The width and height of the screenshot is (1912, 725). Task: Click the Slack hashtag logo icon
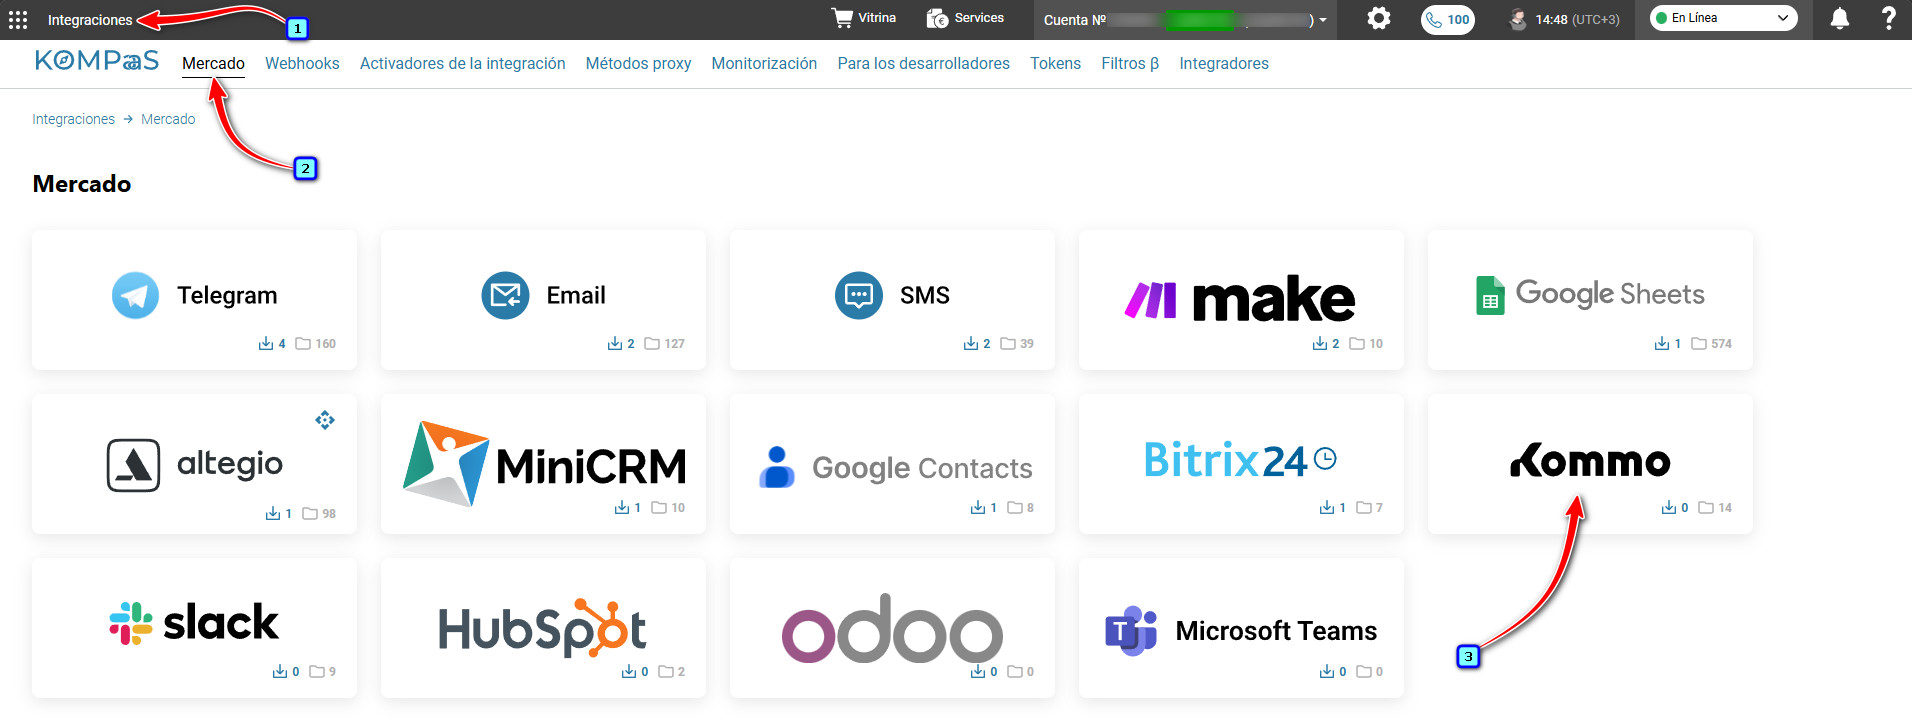click(131, 623)
